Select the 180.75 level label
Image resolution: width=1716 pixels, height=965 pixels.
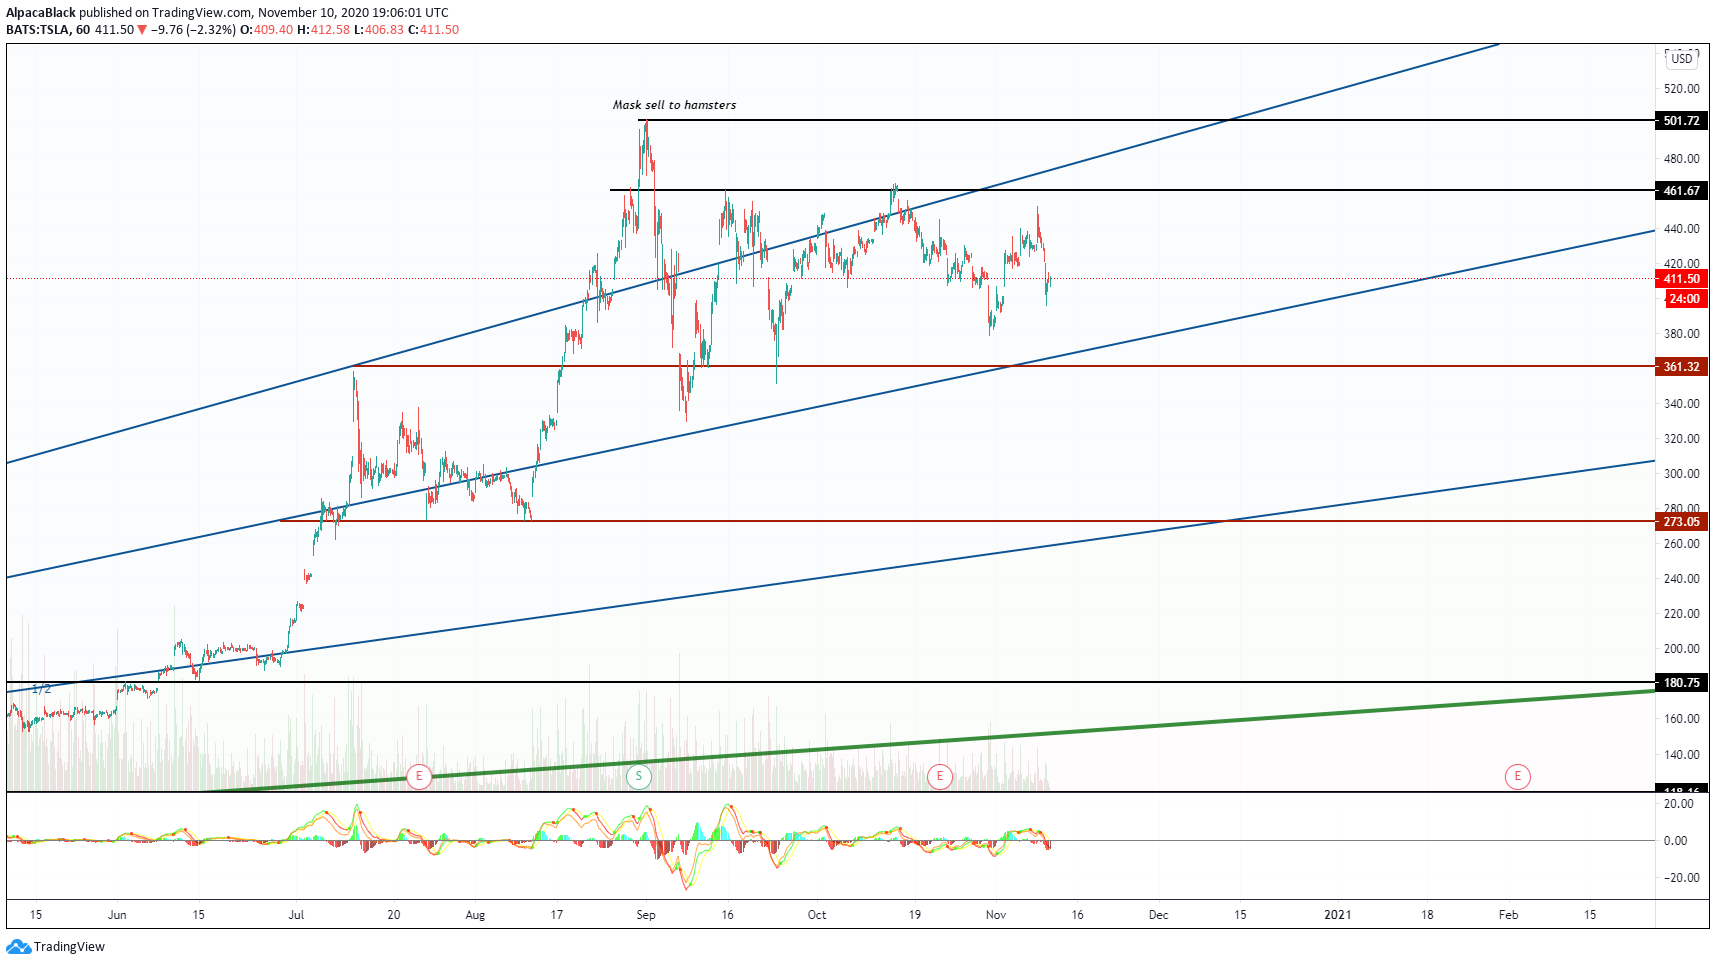1681,683
